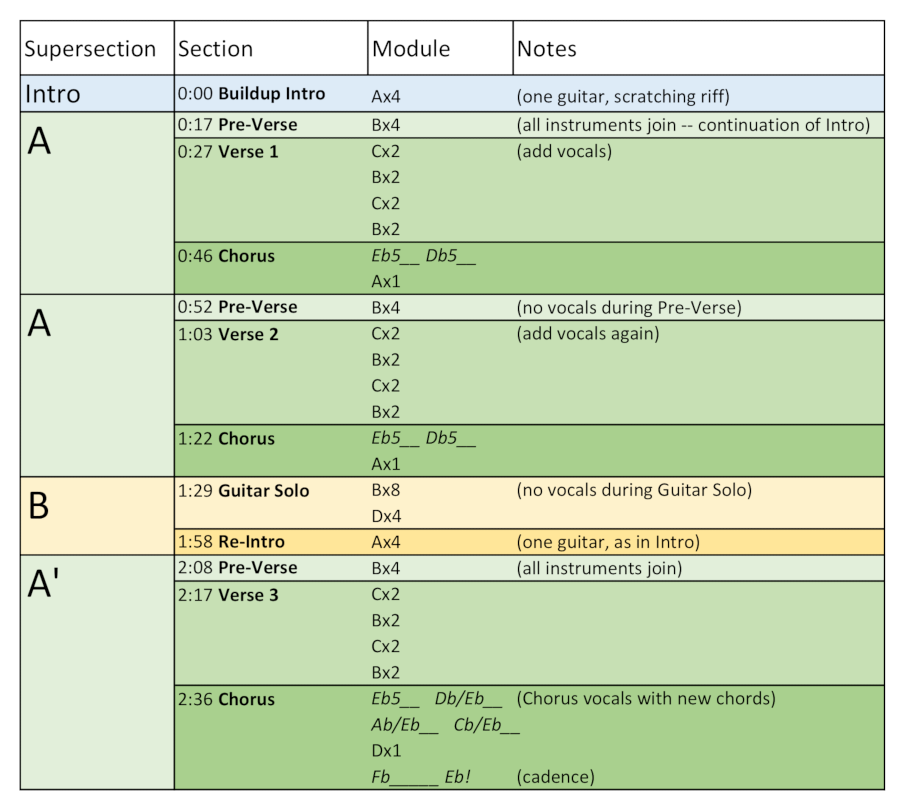Select the Section column header
This screenshot has height=804, width=900.
click(215, 49)
